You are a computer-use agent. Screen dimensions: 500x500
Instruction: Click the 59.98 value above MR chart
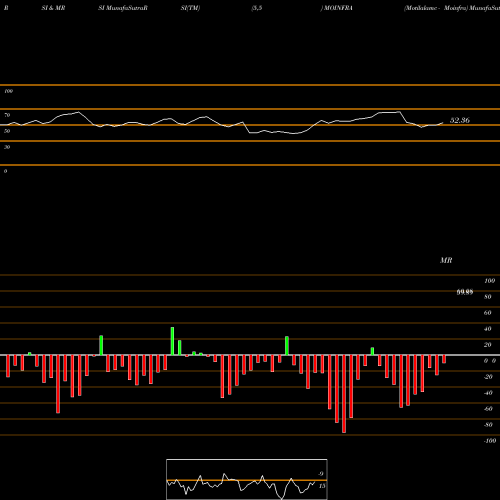click(465, 292)
